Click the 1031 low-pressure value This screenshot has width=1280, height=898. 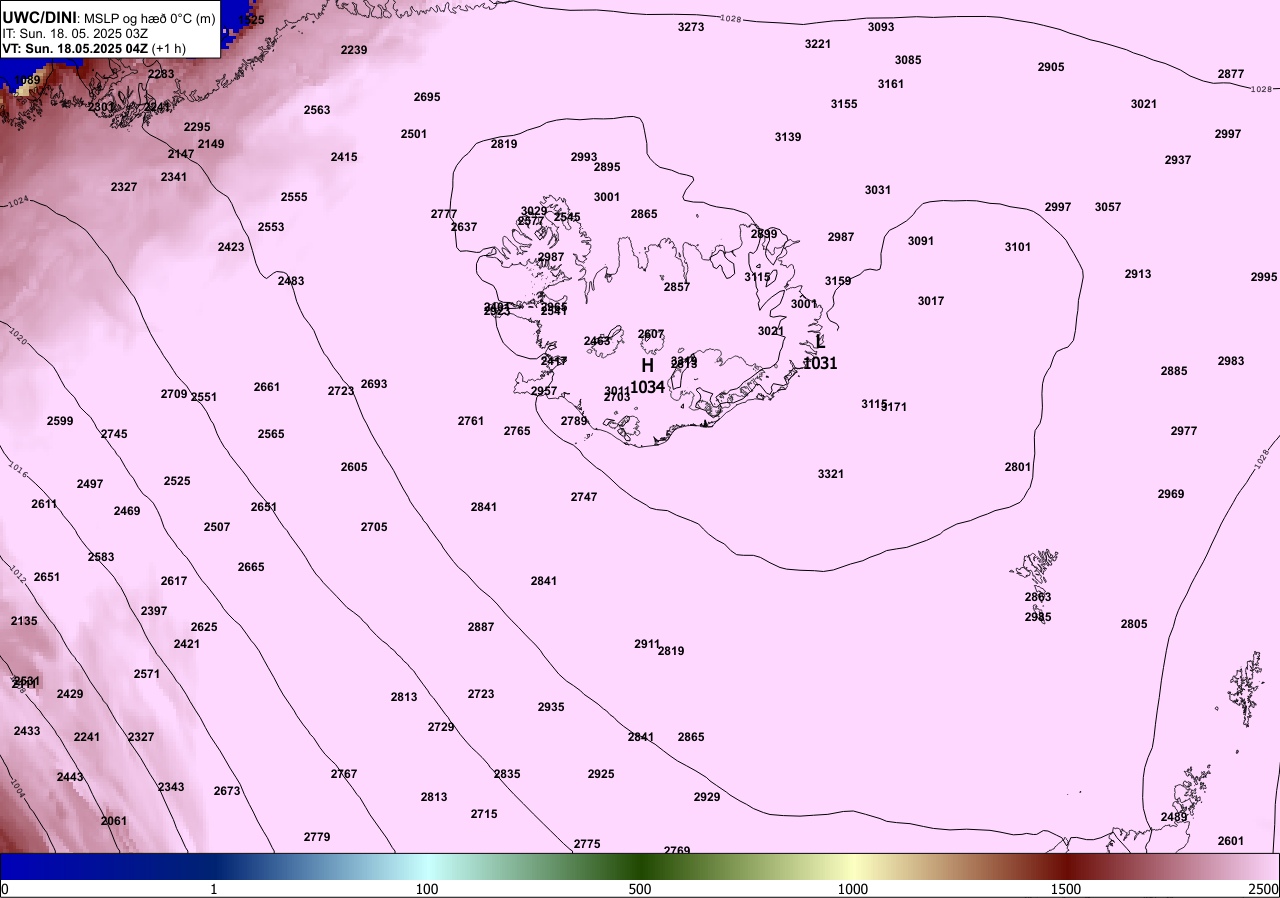[x=820, y=364]
